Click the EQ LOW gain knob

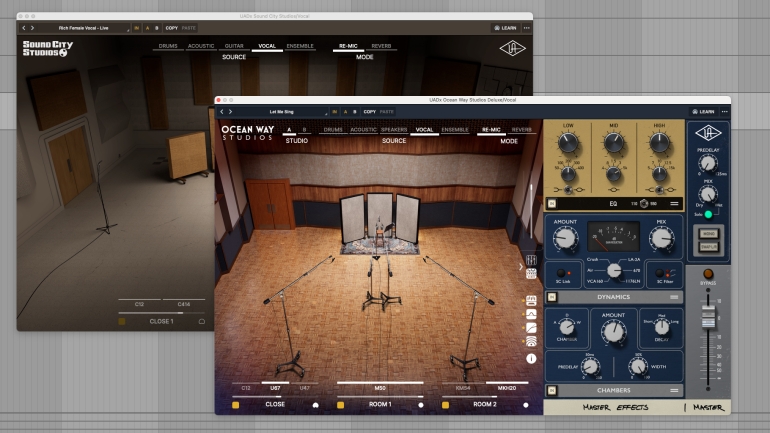(x=568, y=143)
